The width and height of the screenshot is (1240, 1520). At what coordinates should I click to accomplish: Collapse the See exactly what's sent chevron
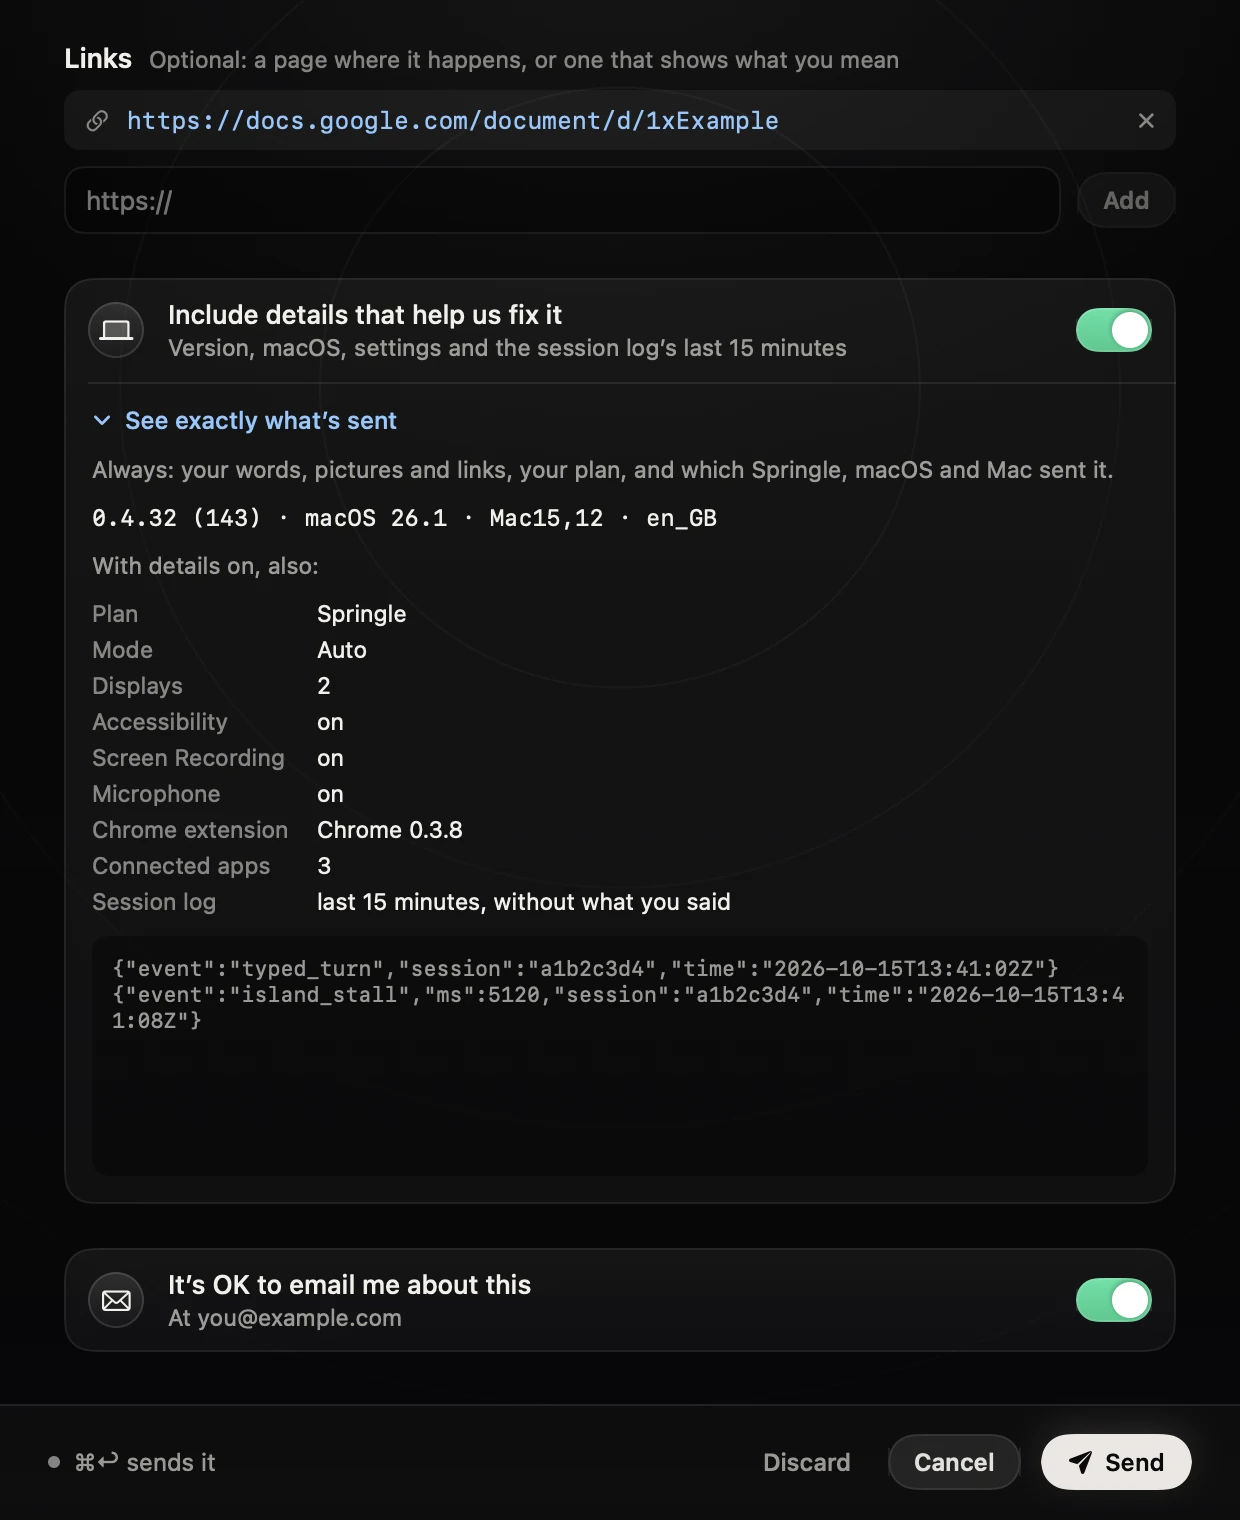coord(101,421)
